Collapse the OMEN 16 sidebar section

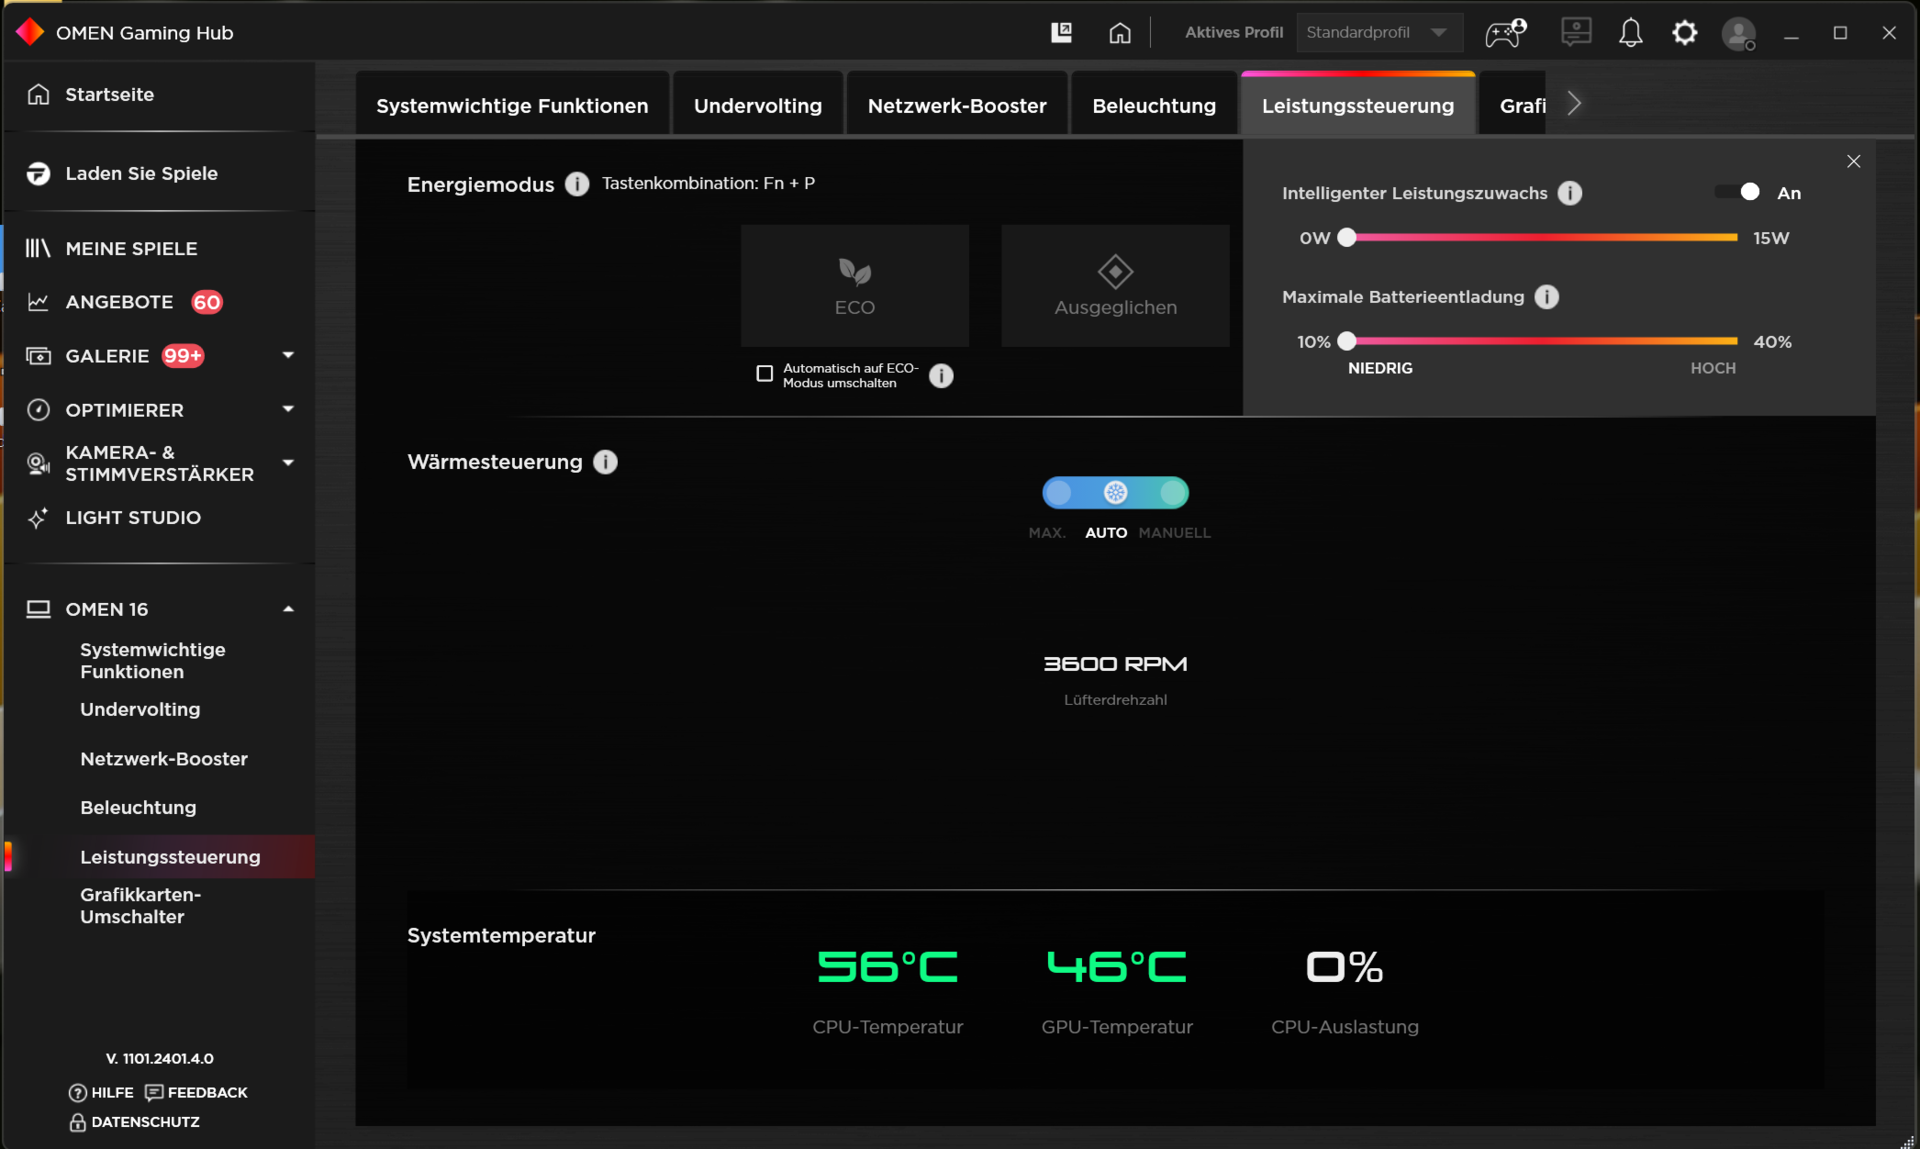point(288,609)
